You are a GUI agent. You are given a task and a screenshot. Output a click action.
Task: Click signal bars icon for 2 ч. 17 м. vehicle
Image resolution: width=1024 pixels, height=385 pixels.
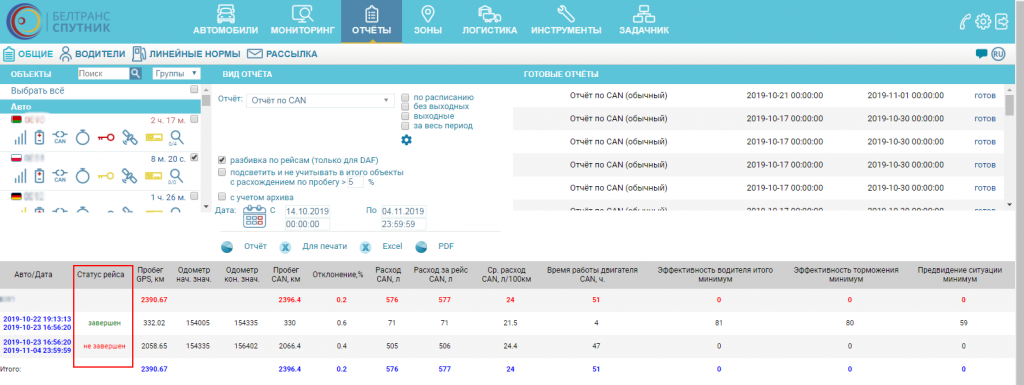(x=21, y=138)
